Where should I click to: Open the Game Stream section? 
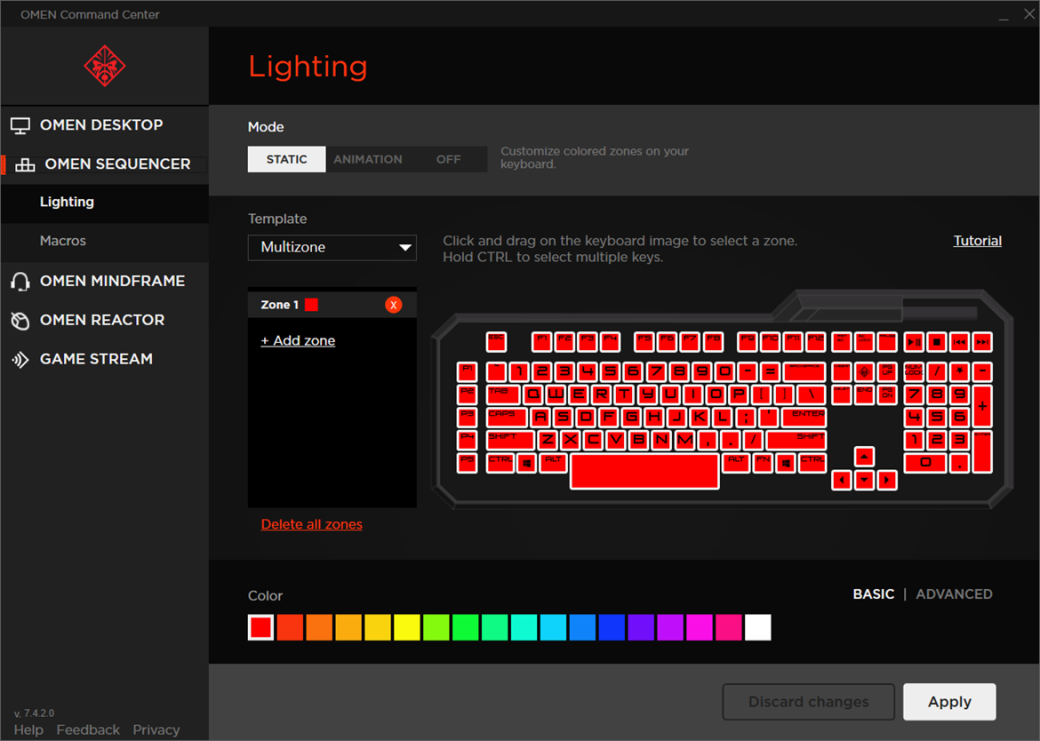click(96, 359)
